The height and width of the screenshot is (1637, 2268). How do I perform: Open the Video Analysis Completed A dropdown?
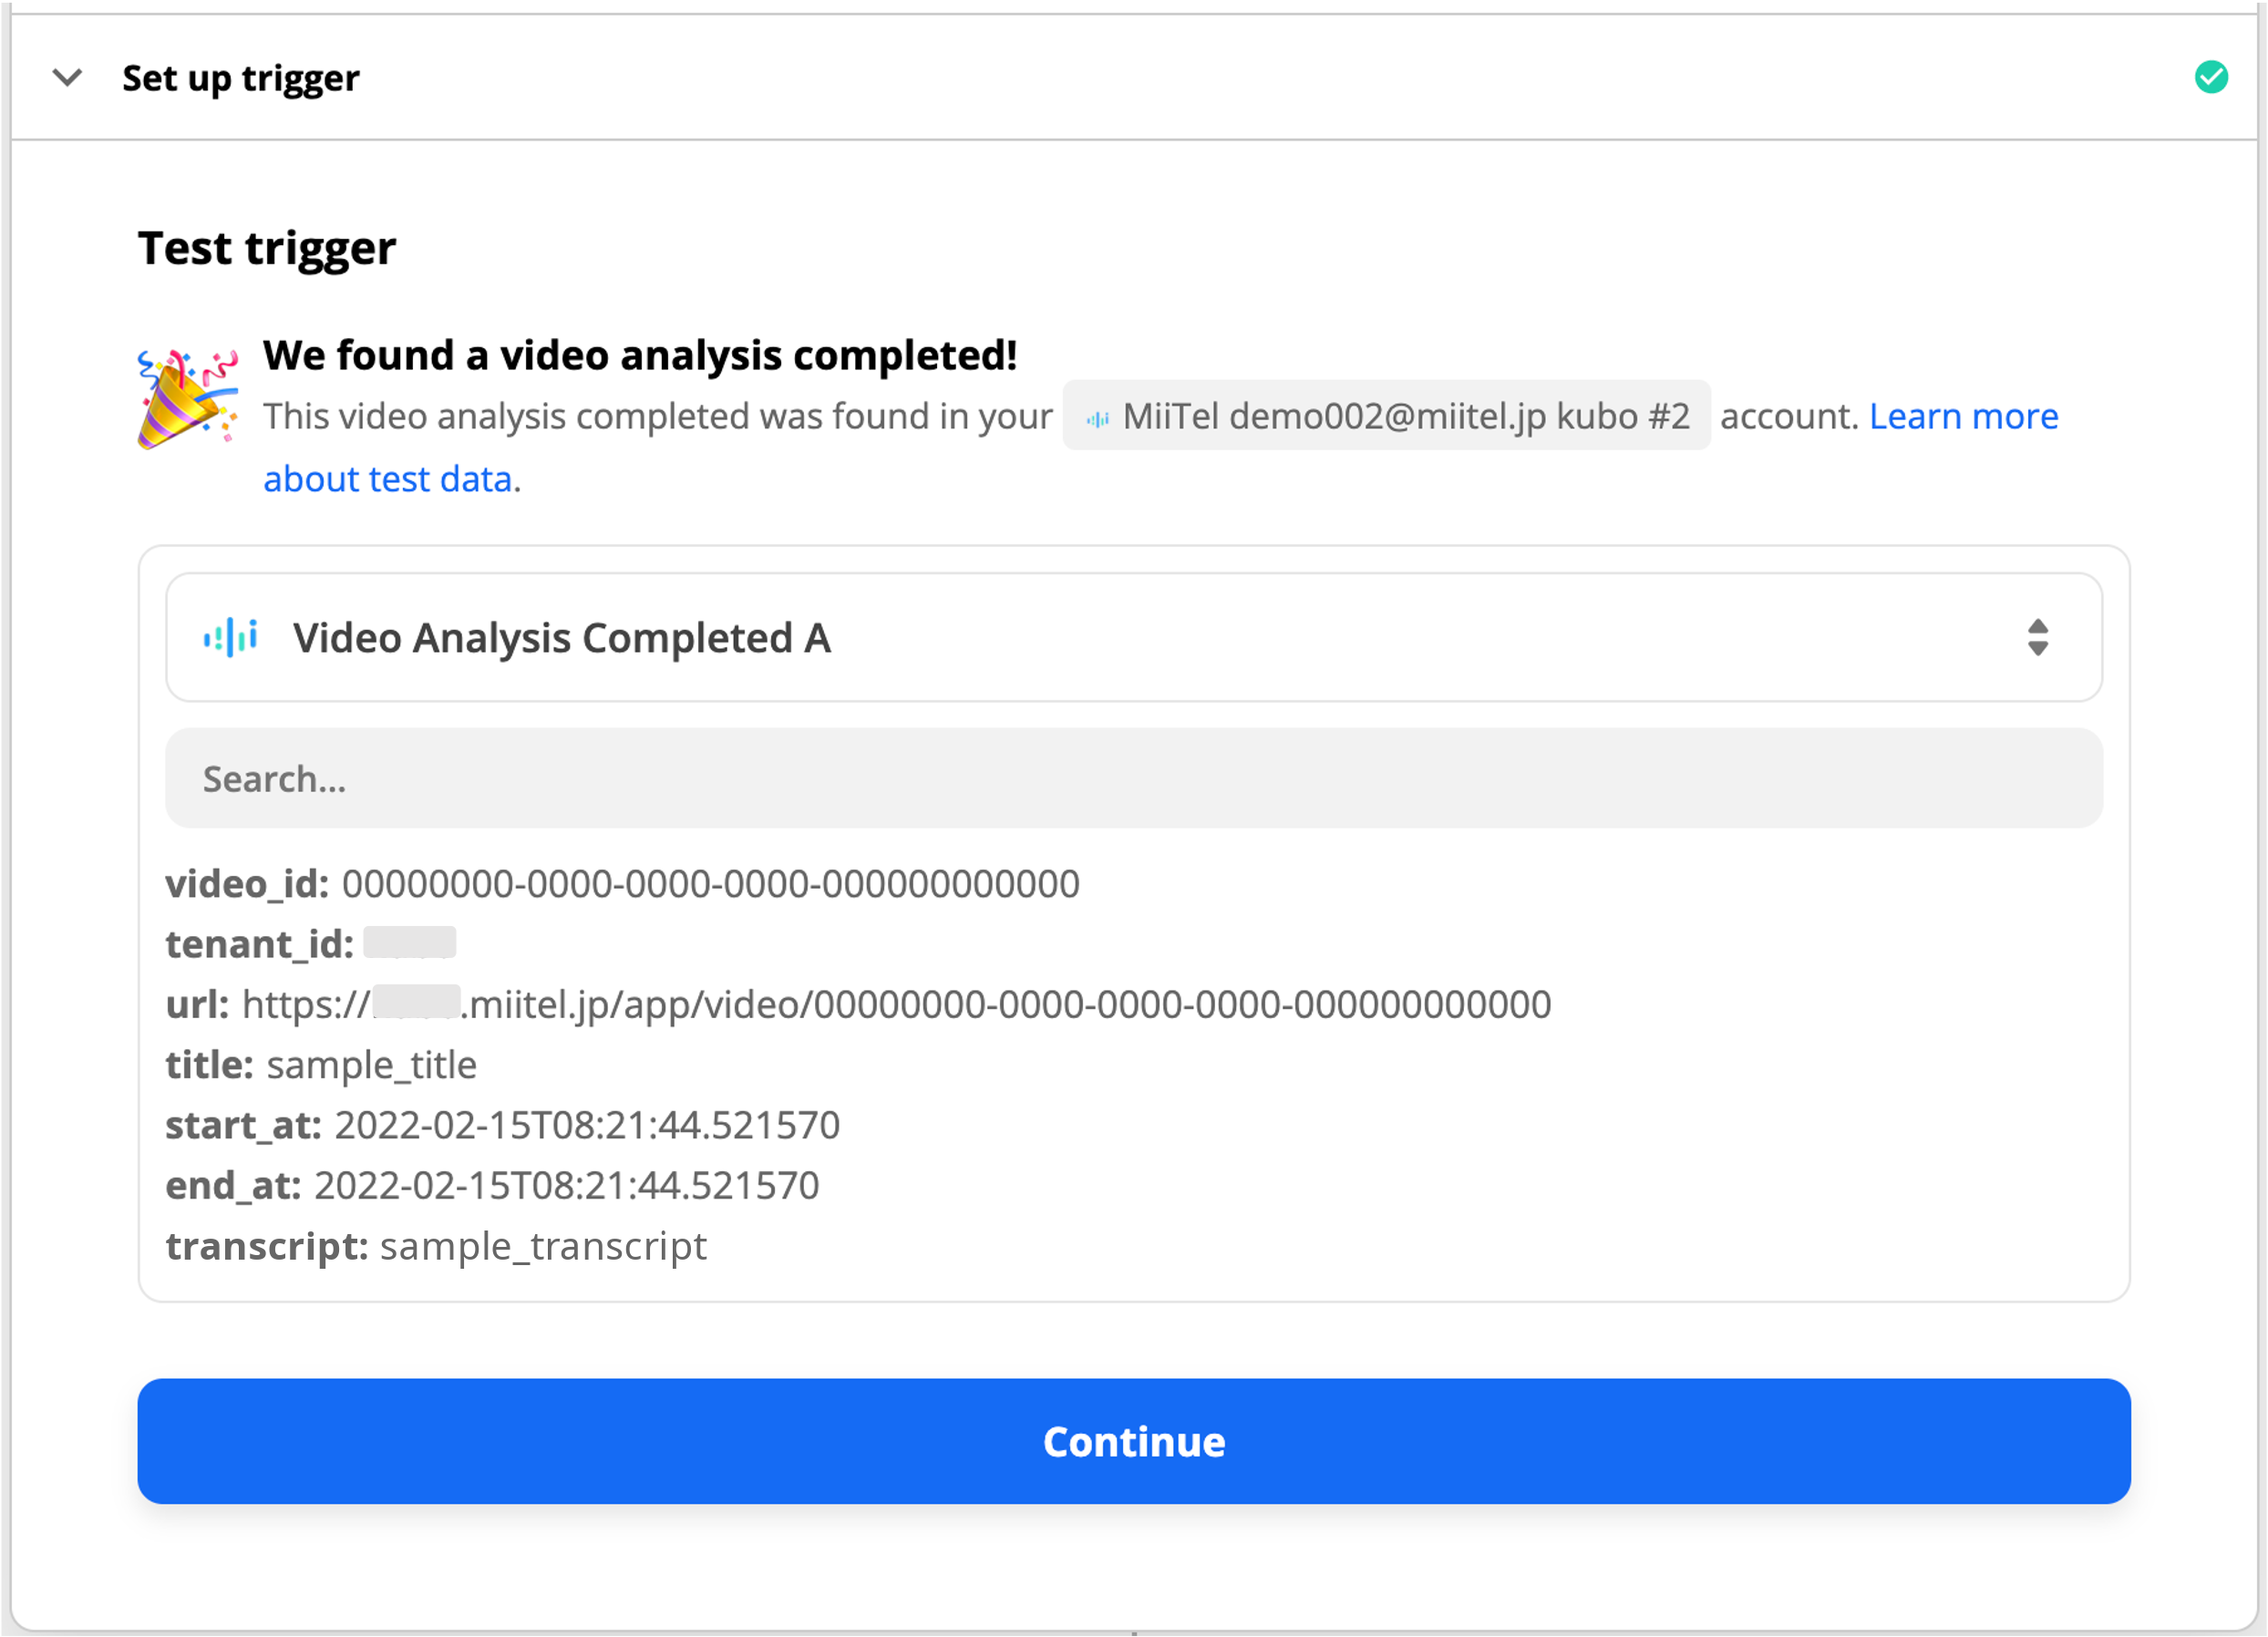(x=1134, y=637)
